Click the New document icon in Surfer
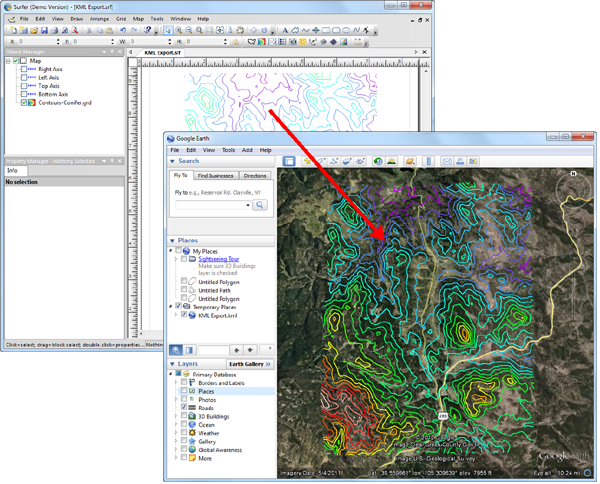The height and width of the screenshot is (484, 600). [14, 30]
